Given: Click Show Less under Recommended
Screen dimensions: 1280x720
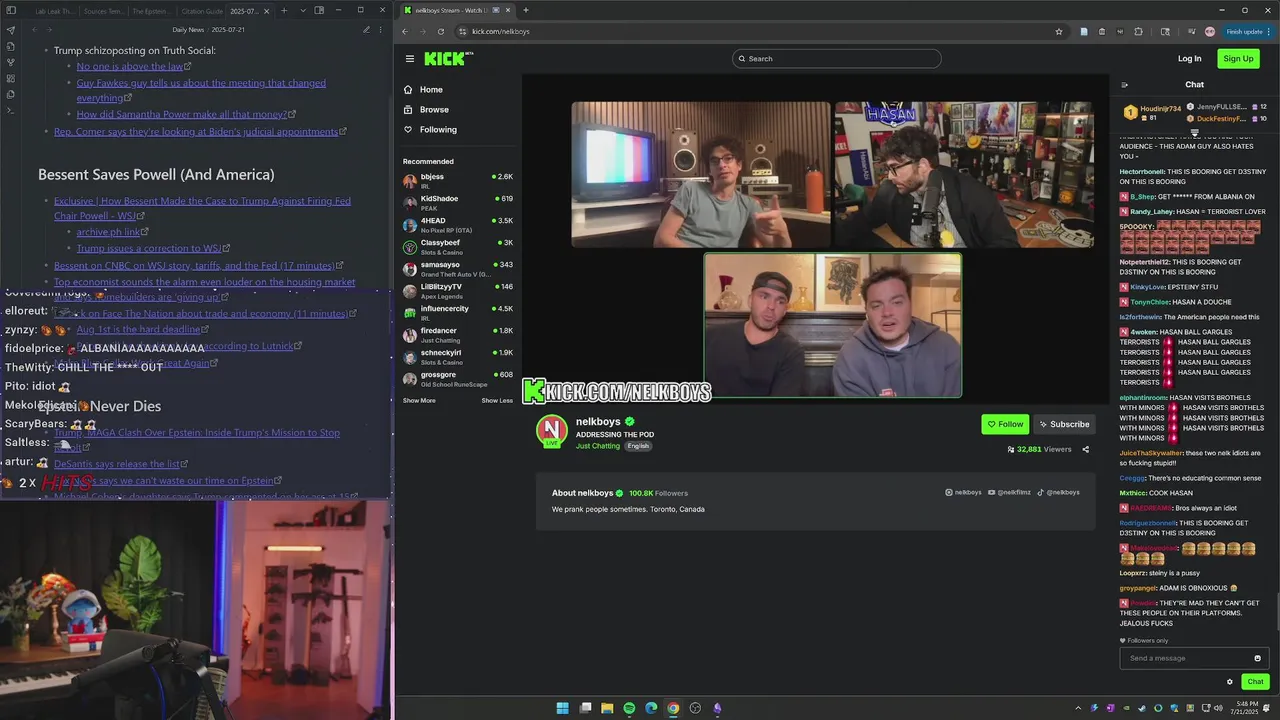Looking at the screenshot, I should [x=497, y=400].
